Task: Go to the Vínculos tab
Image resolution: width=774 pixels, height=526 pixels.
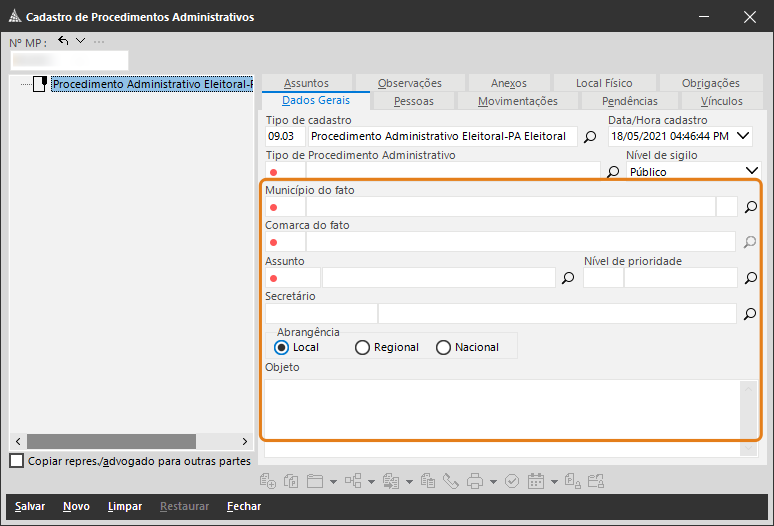Action: pos(722,101)
